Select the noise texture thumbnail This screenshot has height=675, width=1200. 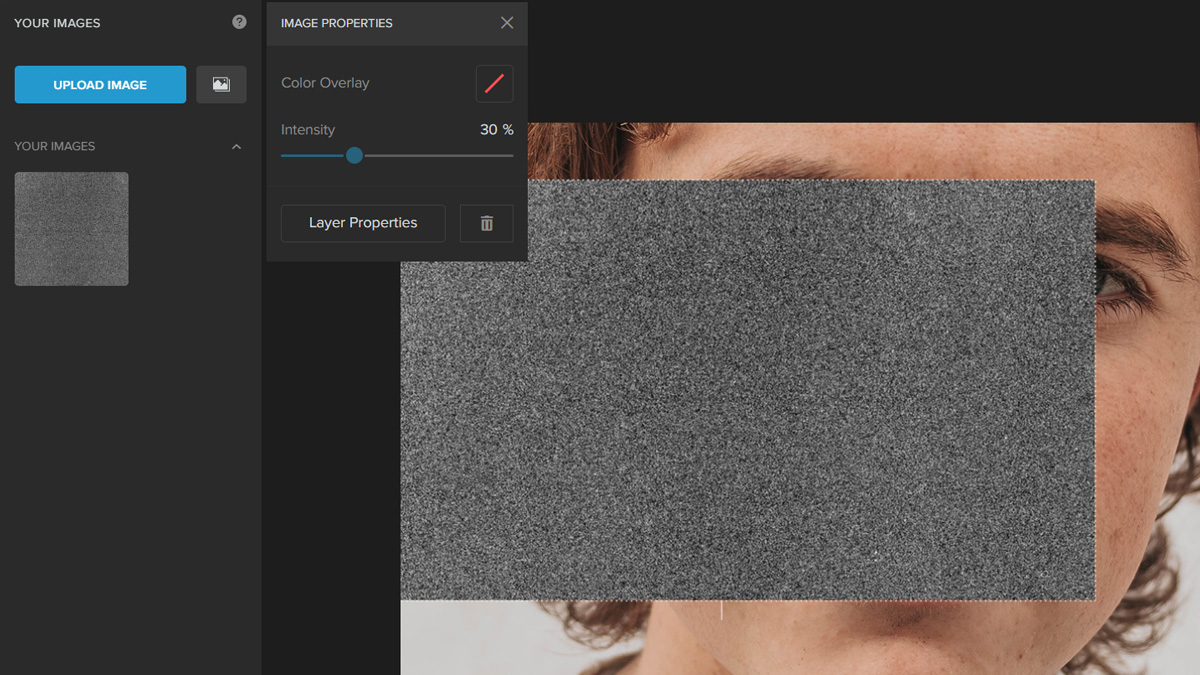coord(71,229)
